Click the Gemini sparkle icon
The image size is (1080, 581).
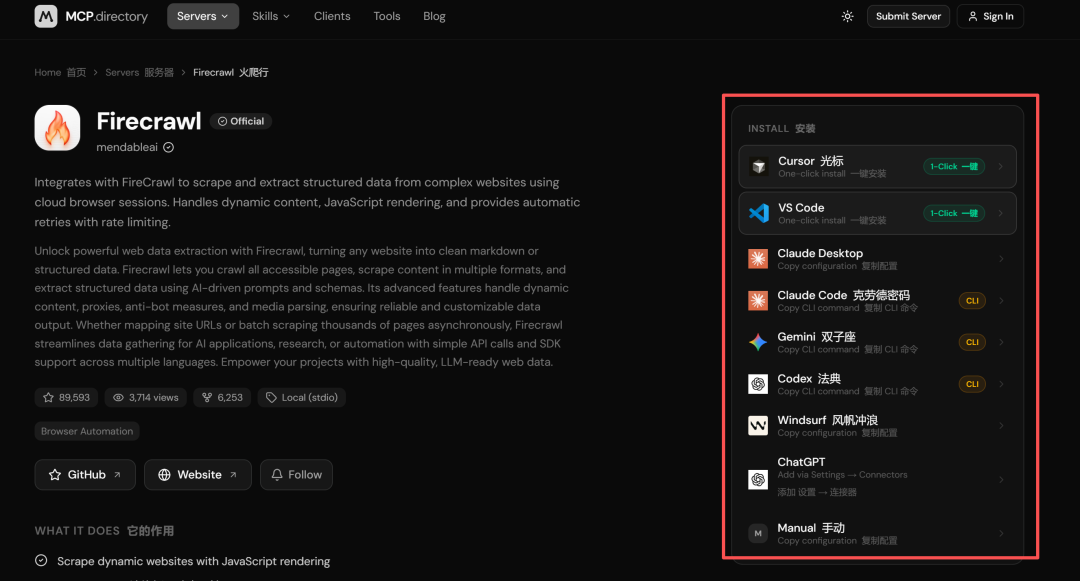pos(758,342)
